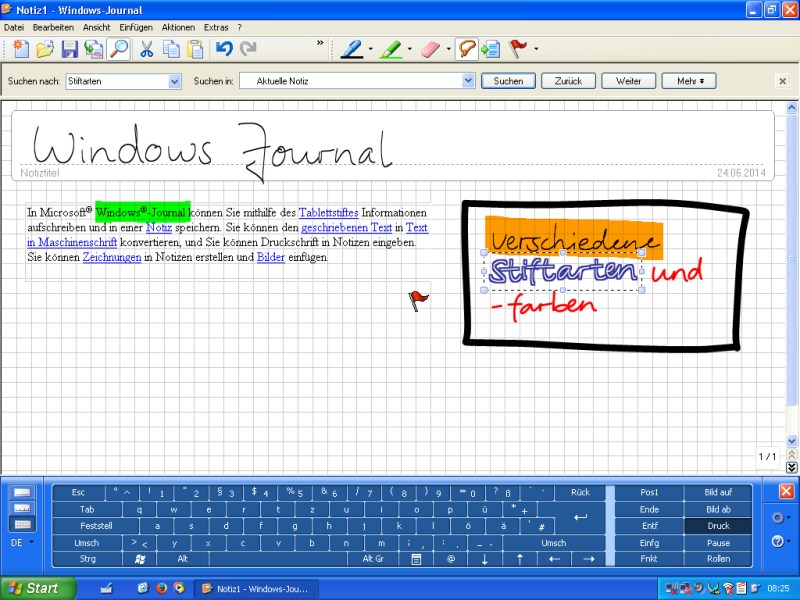Expand the 'Suchen nach' dropdown arrow

pos(175,81)
